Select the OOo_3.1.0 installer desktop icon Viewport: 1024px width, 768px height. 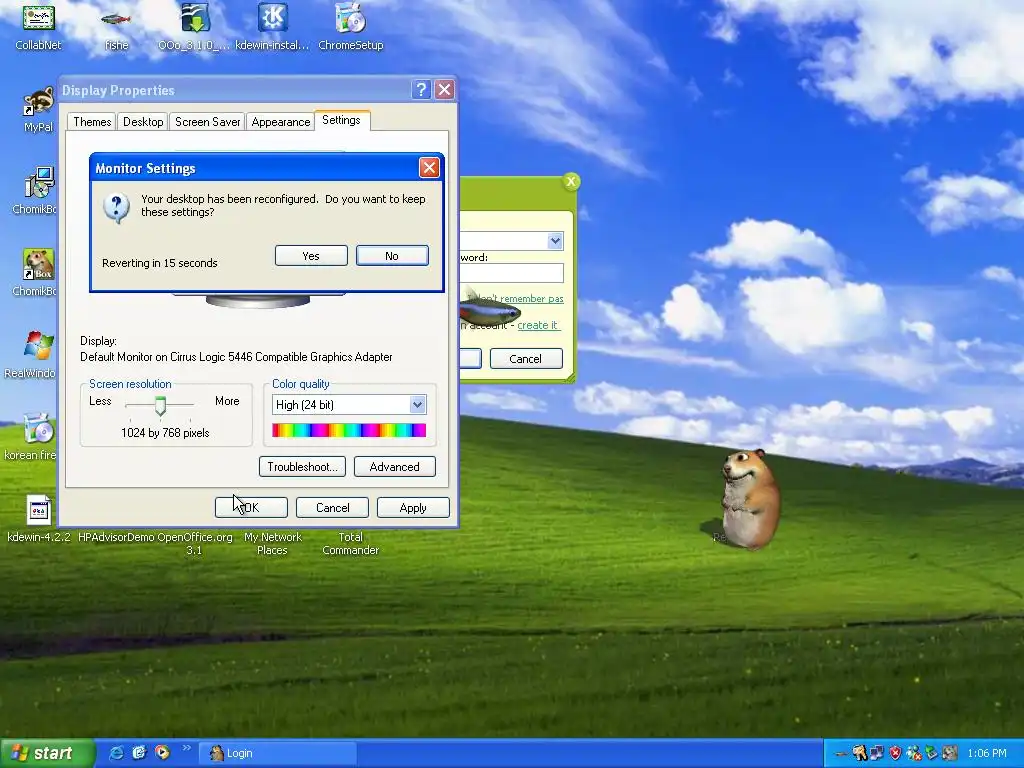pyautogui.click(x=195, y=18)
